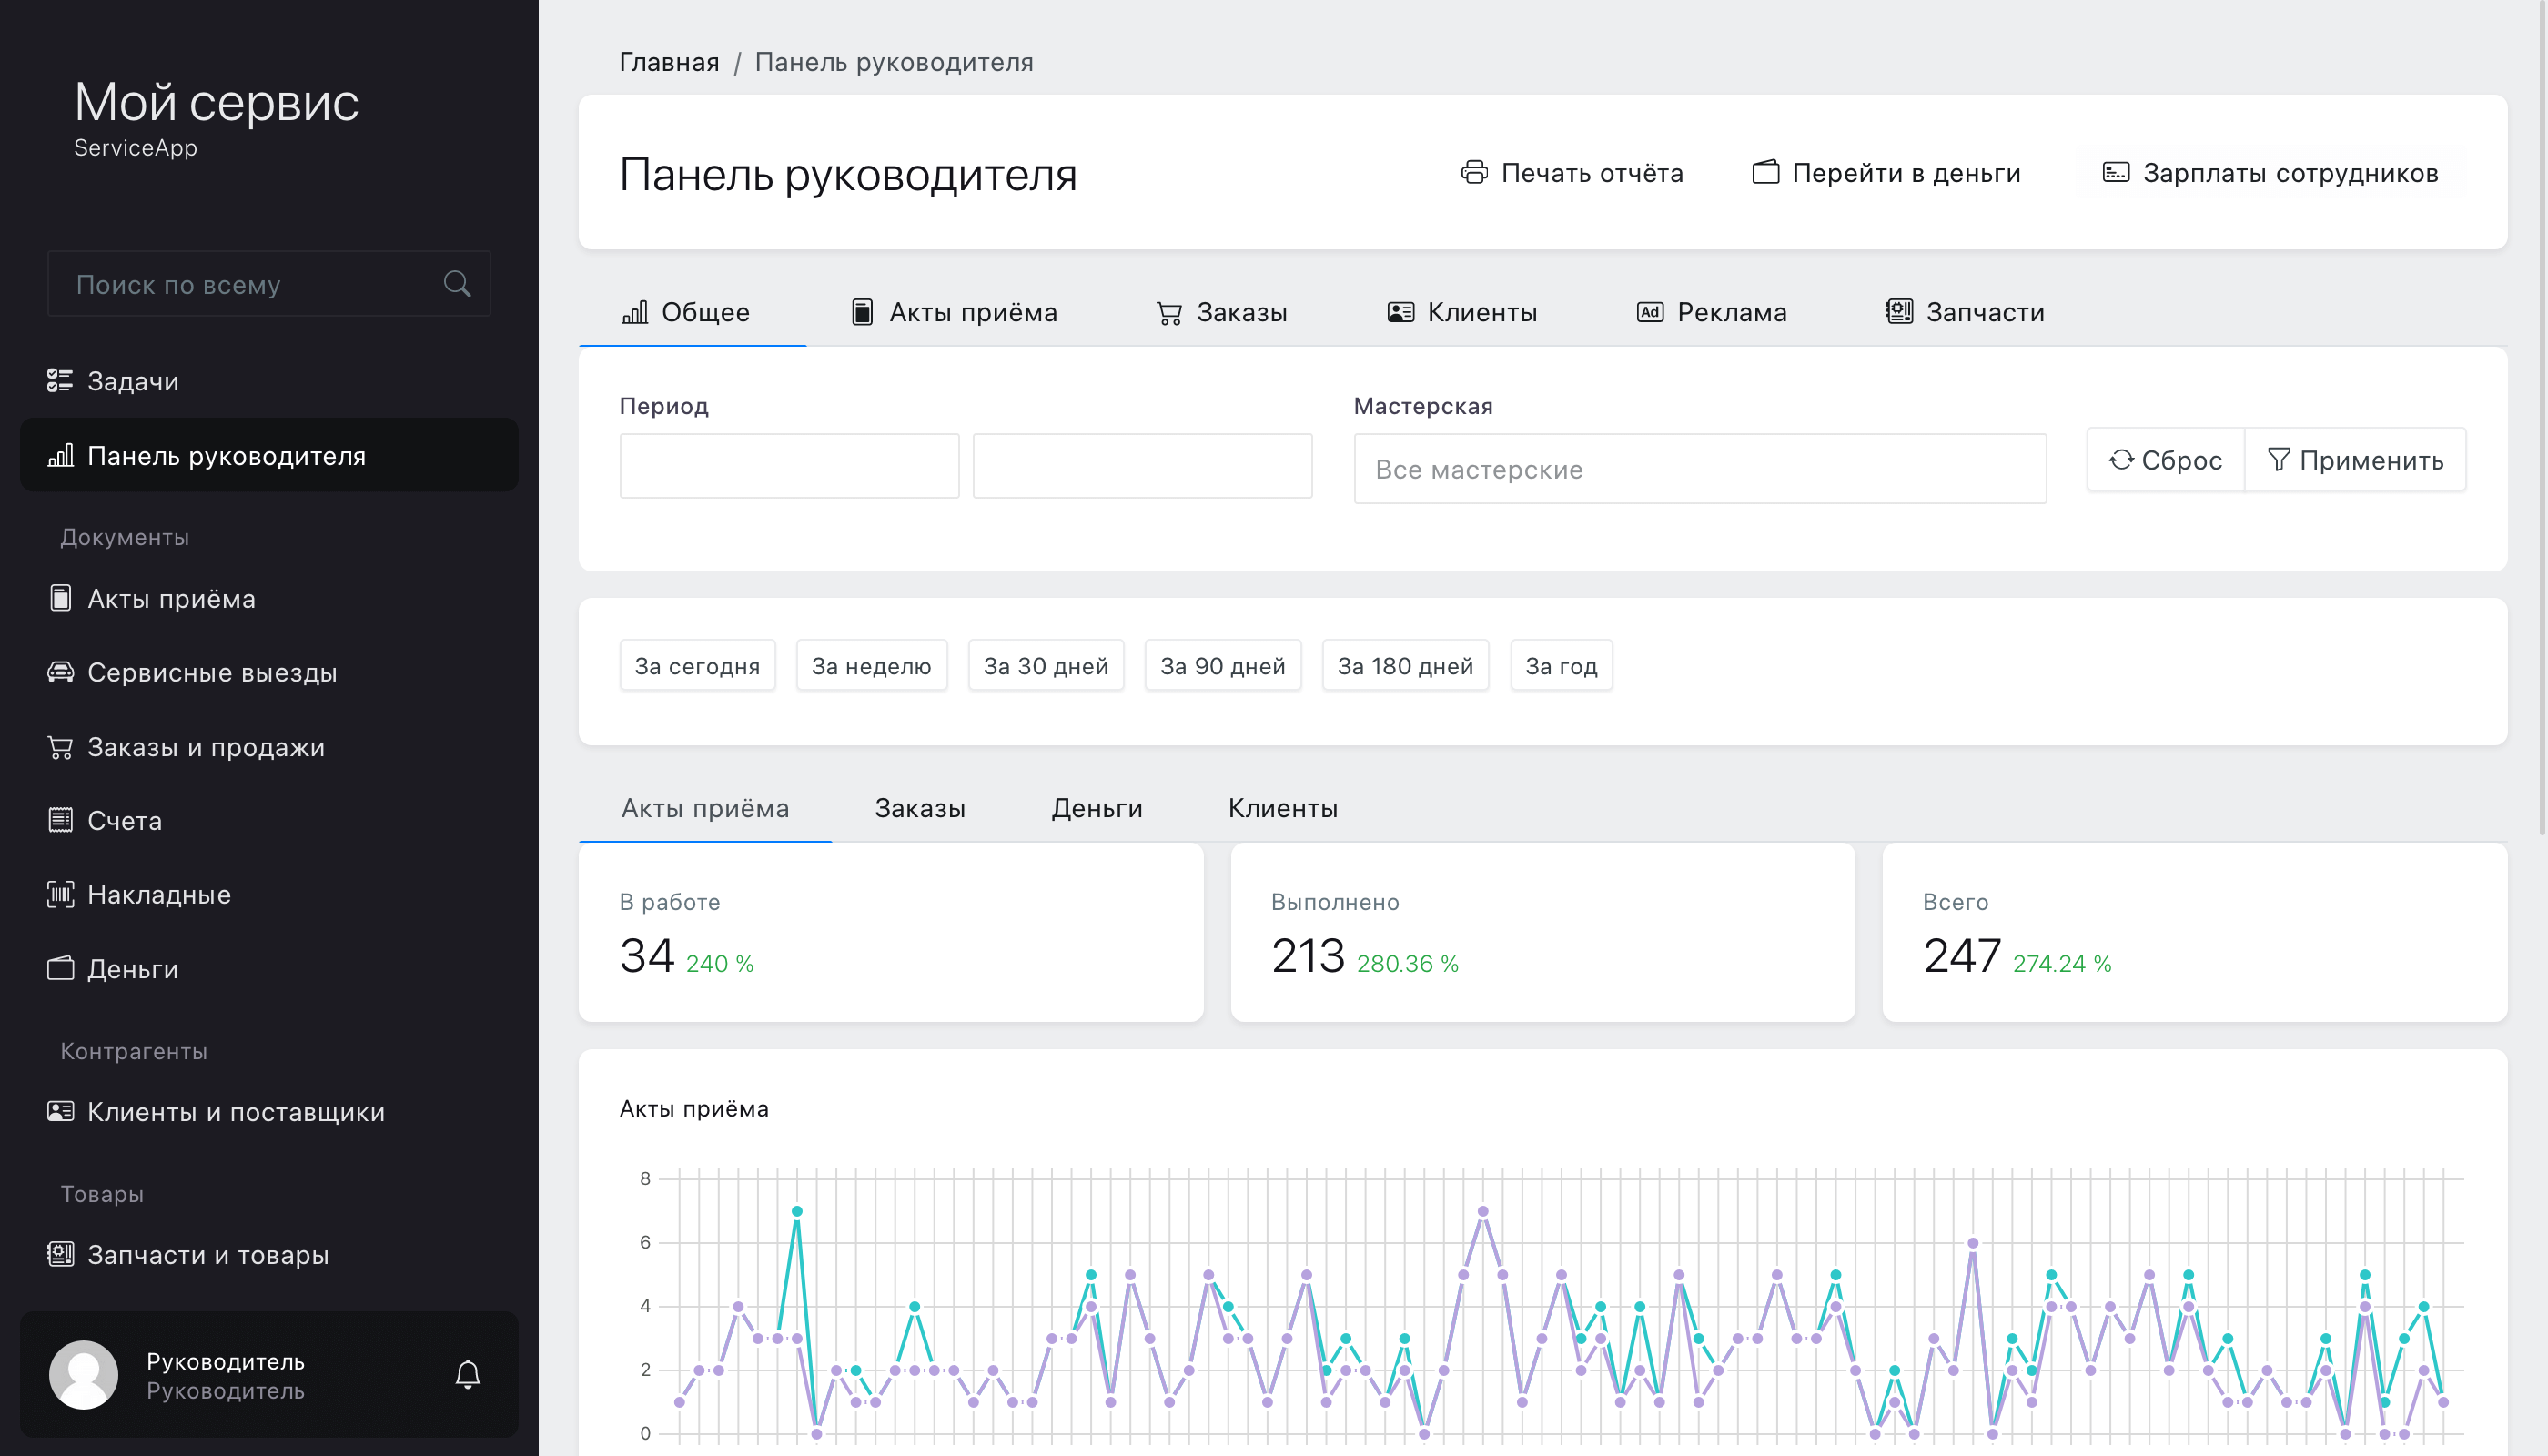Choose the За 90 дней period preset
This screenshot has height=1456, width=2548.
pyautogui.click(x=1223, y=666)
